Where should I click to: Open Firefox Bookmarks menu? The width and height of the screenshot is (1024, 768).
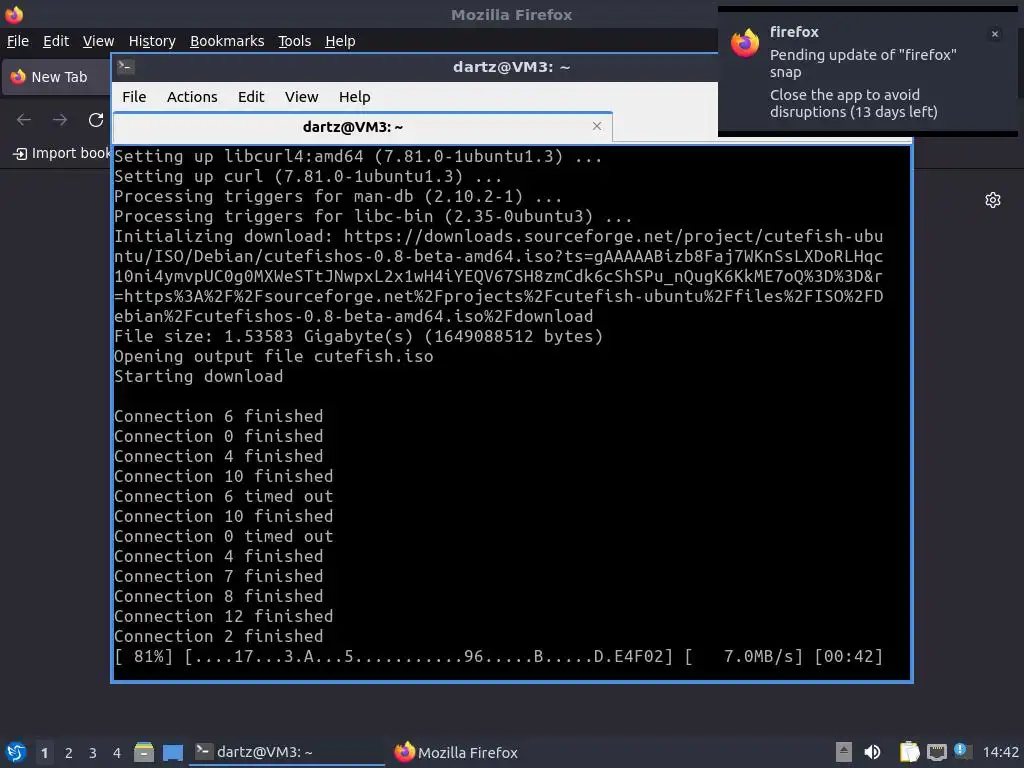pyautogui.click(x=227, y=41)
